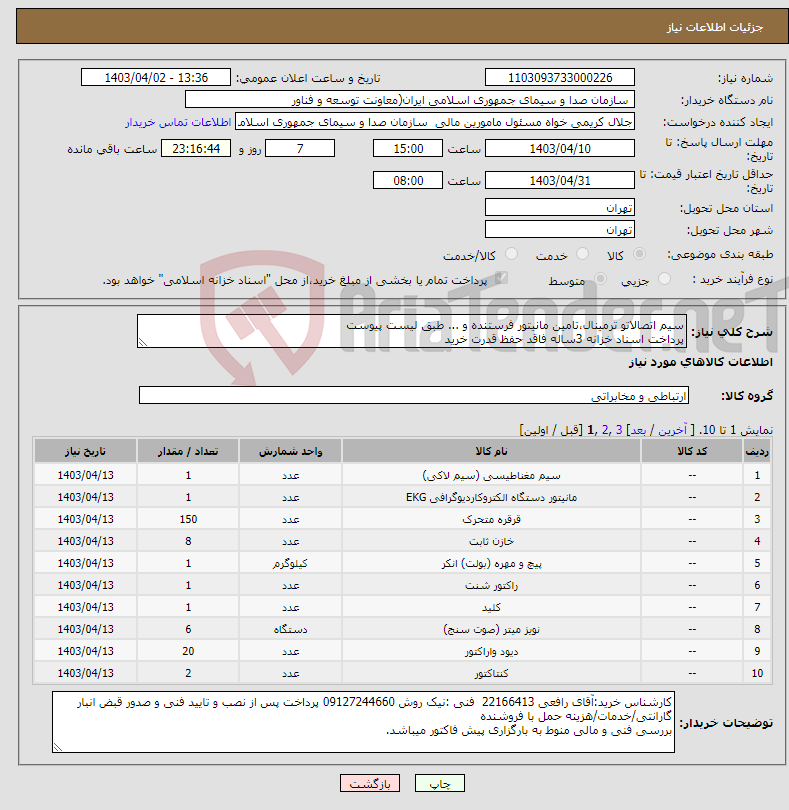
Task: Click the شرح کلی نیاز description textarea
Action: point(412,331)
